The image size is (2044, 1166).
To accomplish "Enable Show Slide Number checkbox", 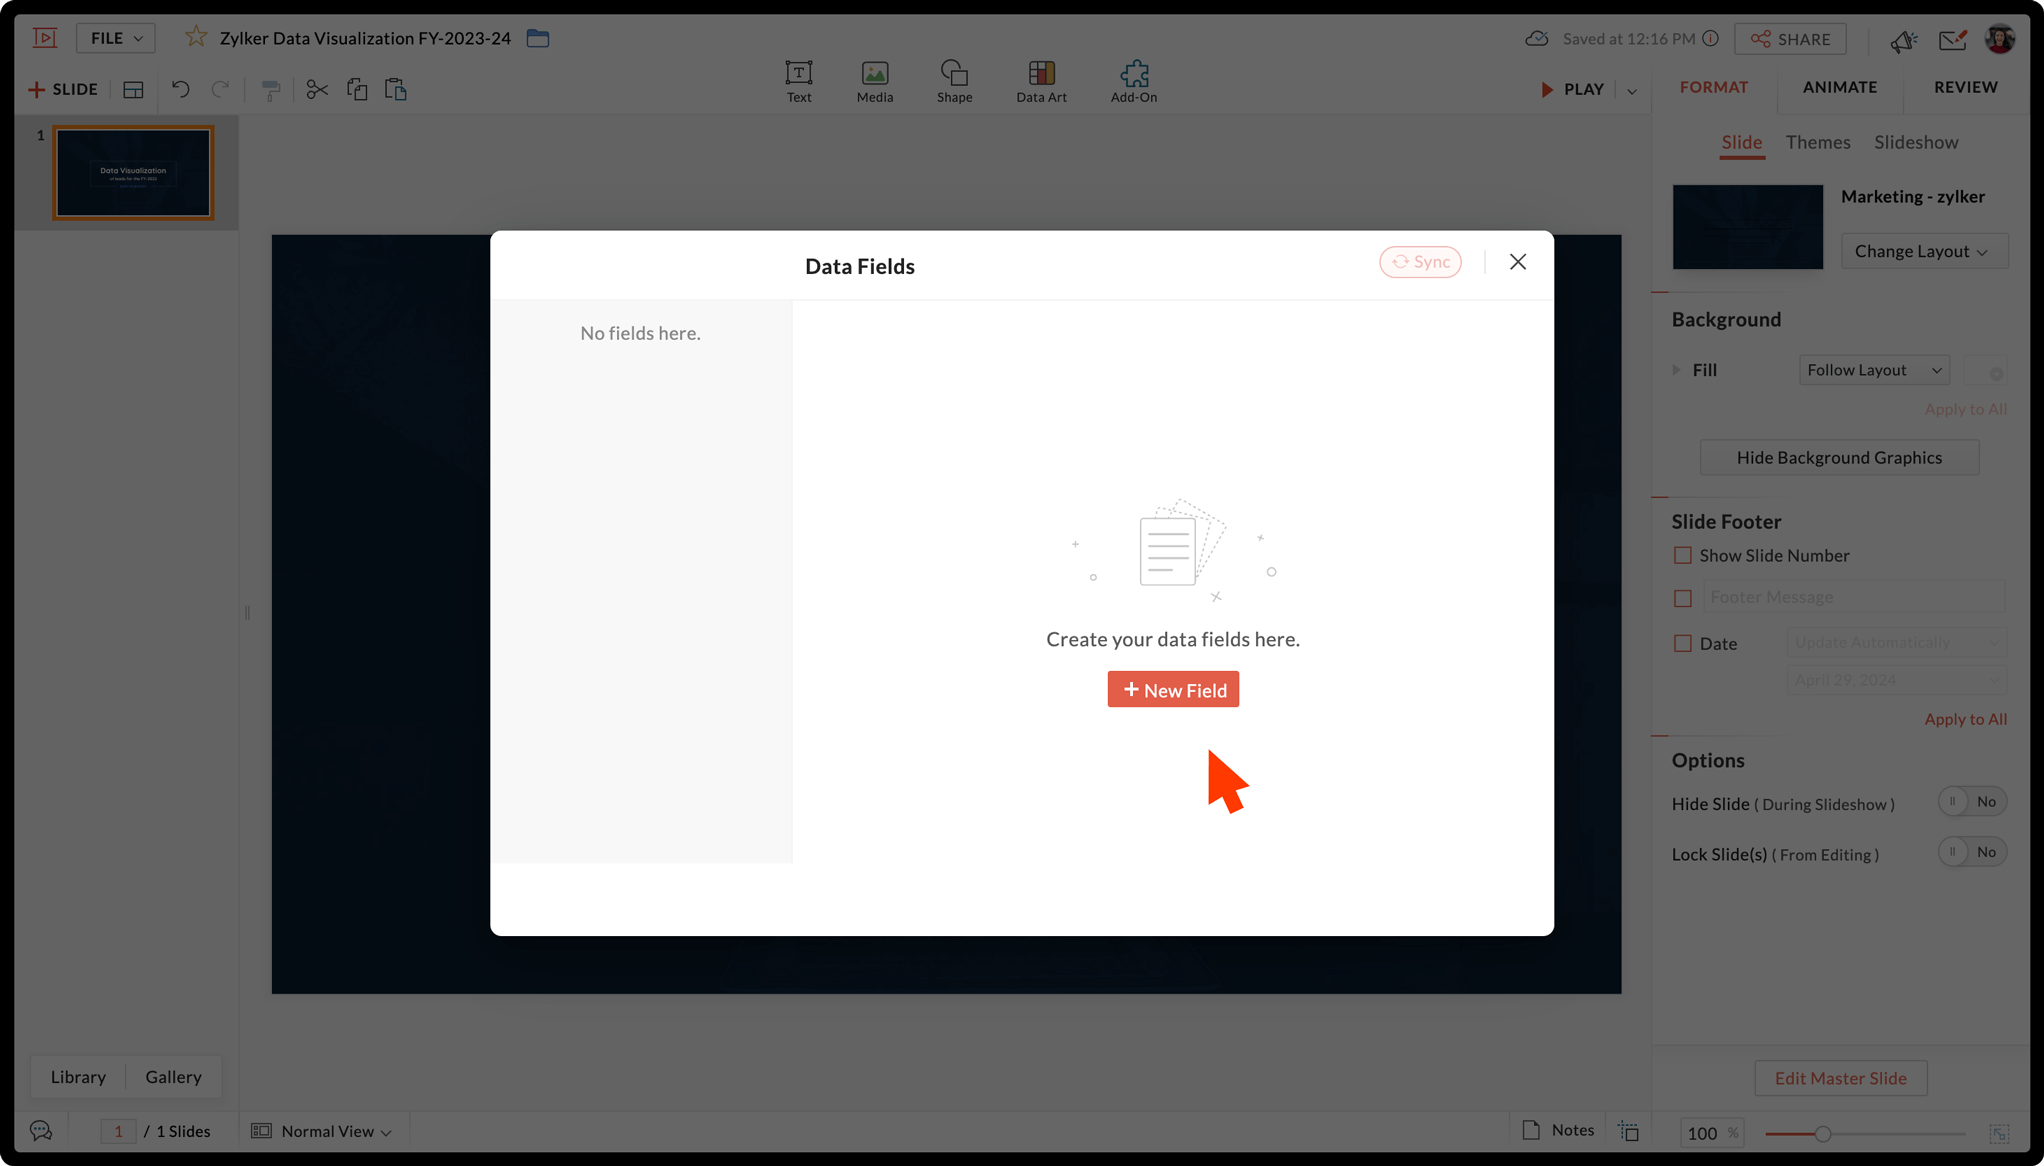I will pyautogui.click(x=1683, y=555).
